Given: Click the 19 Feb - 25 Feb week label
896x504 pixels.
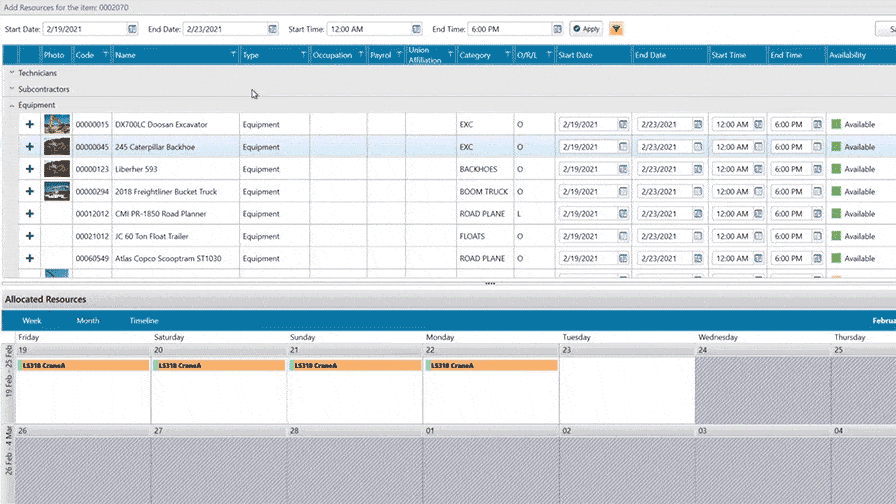Looking at the screenshot, I should [9, 371].
